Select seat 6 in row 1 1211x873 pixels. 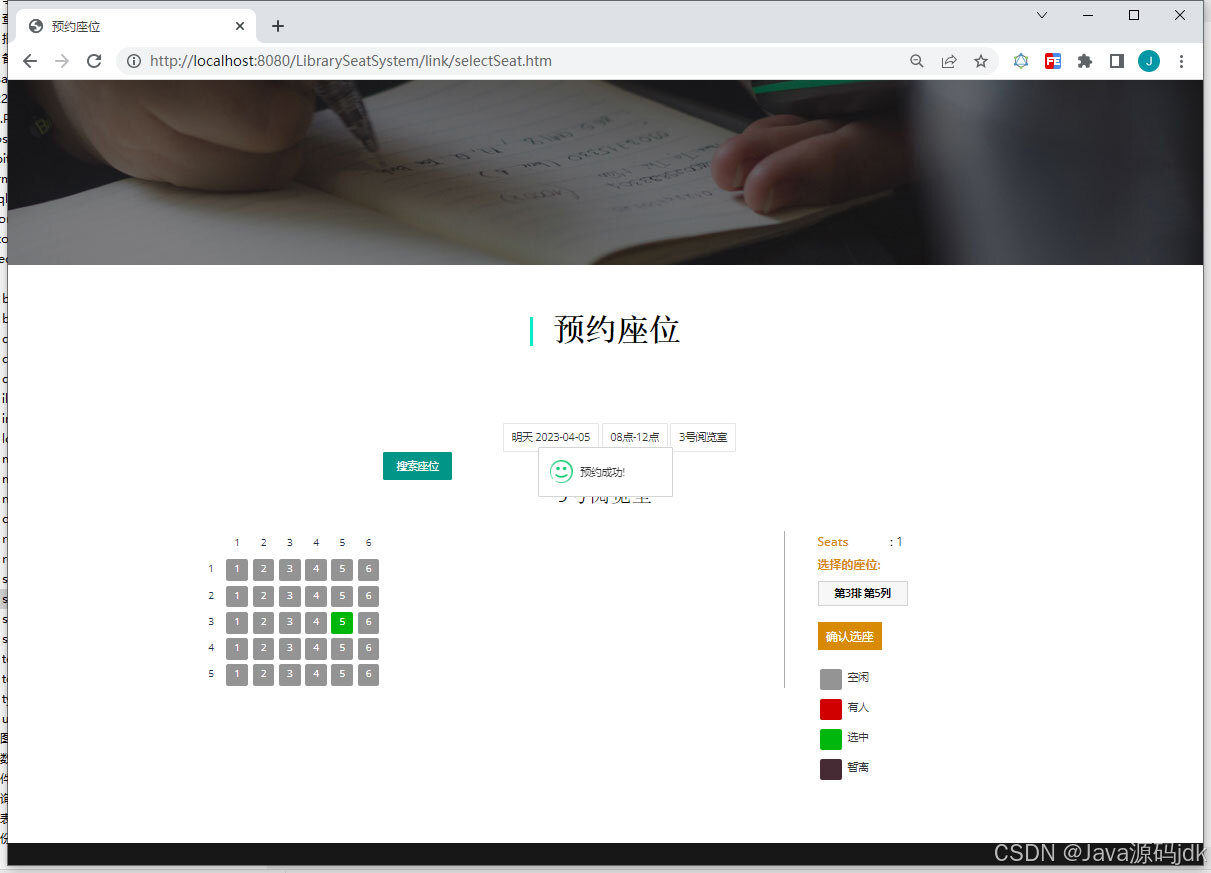click(x=368, y=570)
